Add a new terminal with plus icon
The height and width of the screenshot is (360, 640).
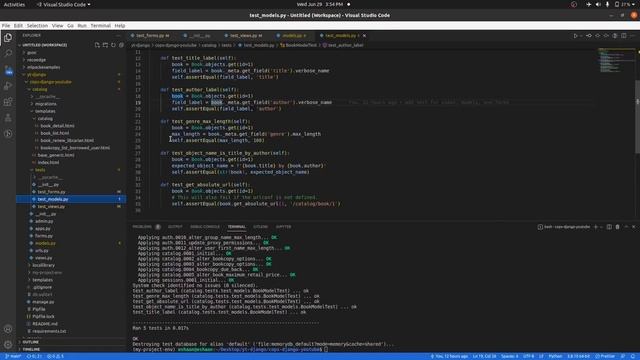coord(596,227)
